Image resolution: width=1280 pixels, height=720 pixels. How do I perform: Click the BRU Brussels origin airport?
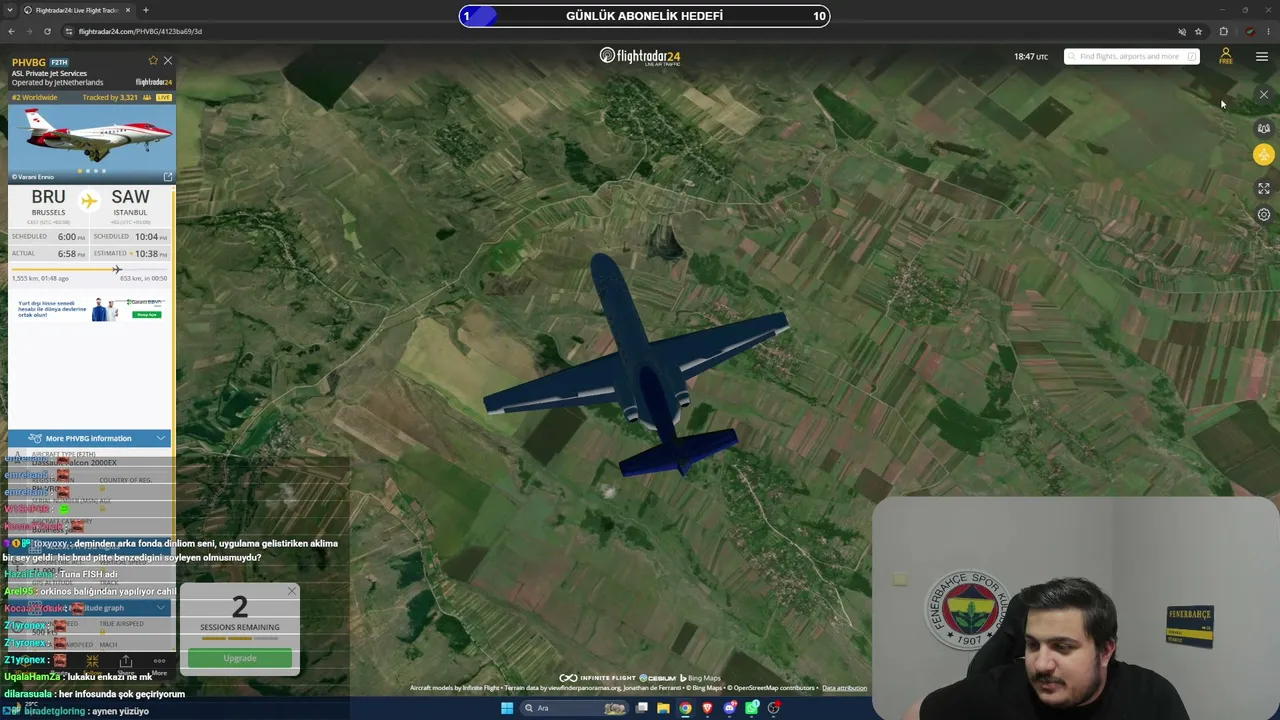click(x=48, y=202)
